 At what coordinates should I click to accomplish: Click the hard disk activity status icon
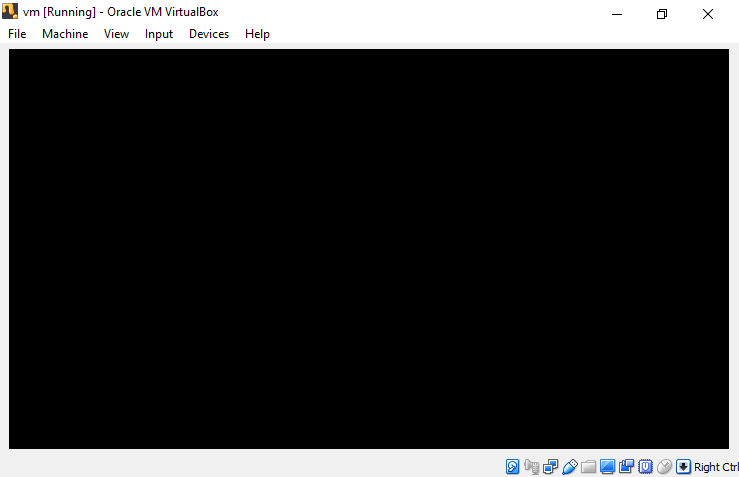click(512, 467)
